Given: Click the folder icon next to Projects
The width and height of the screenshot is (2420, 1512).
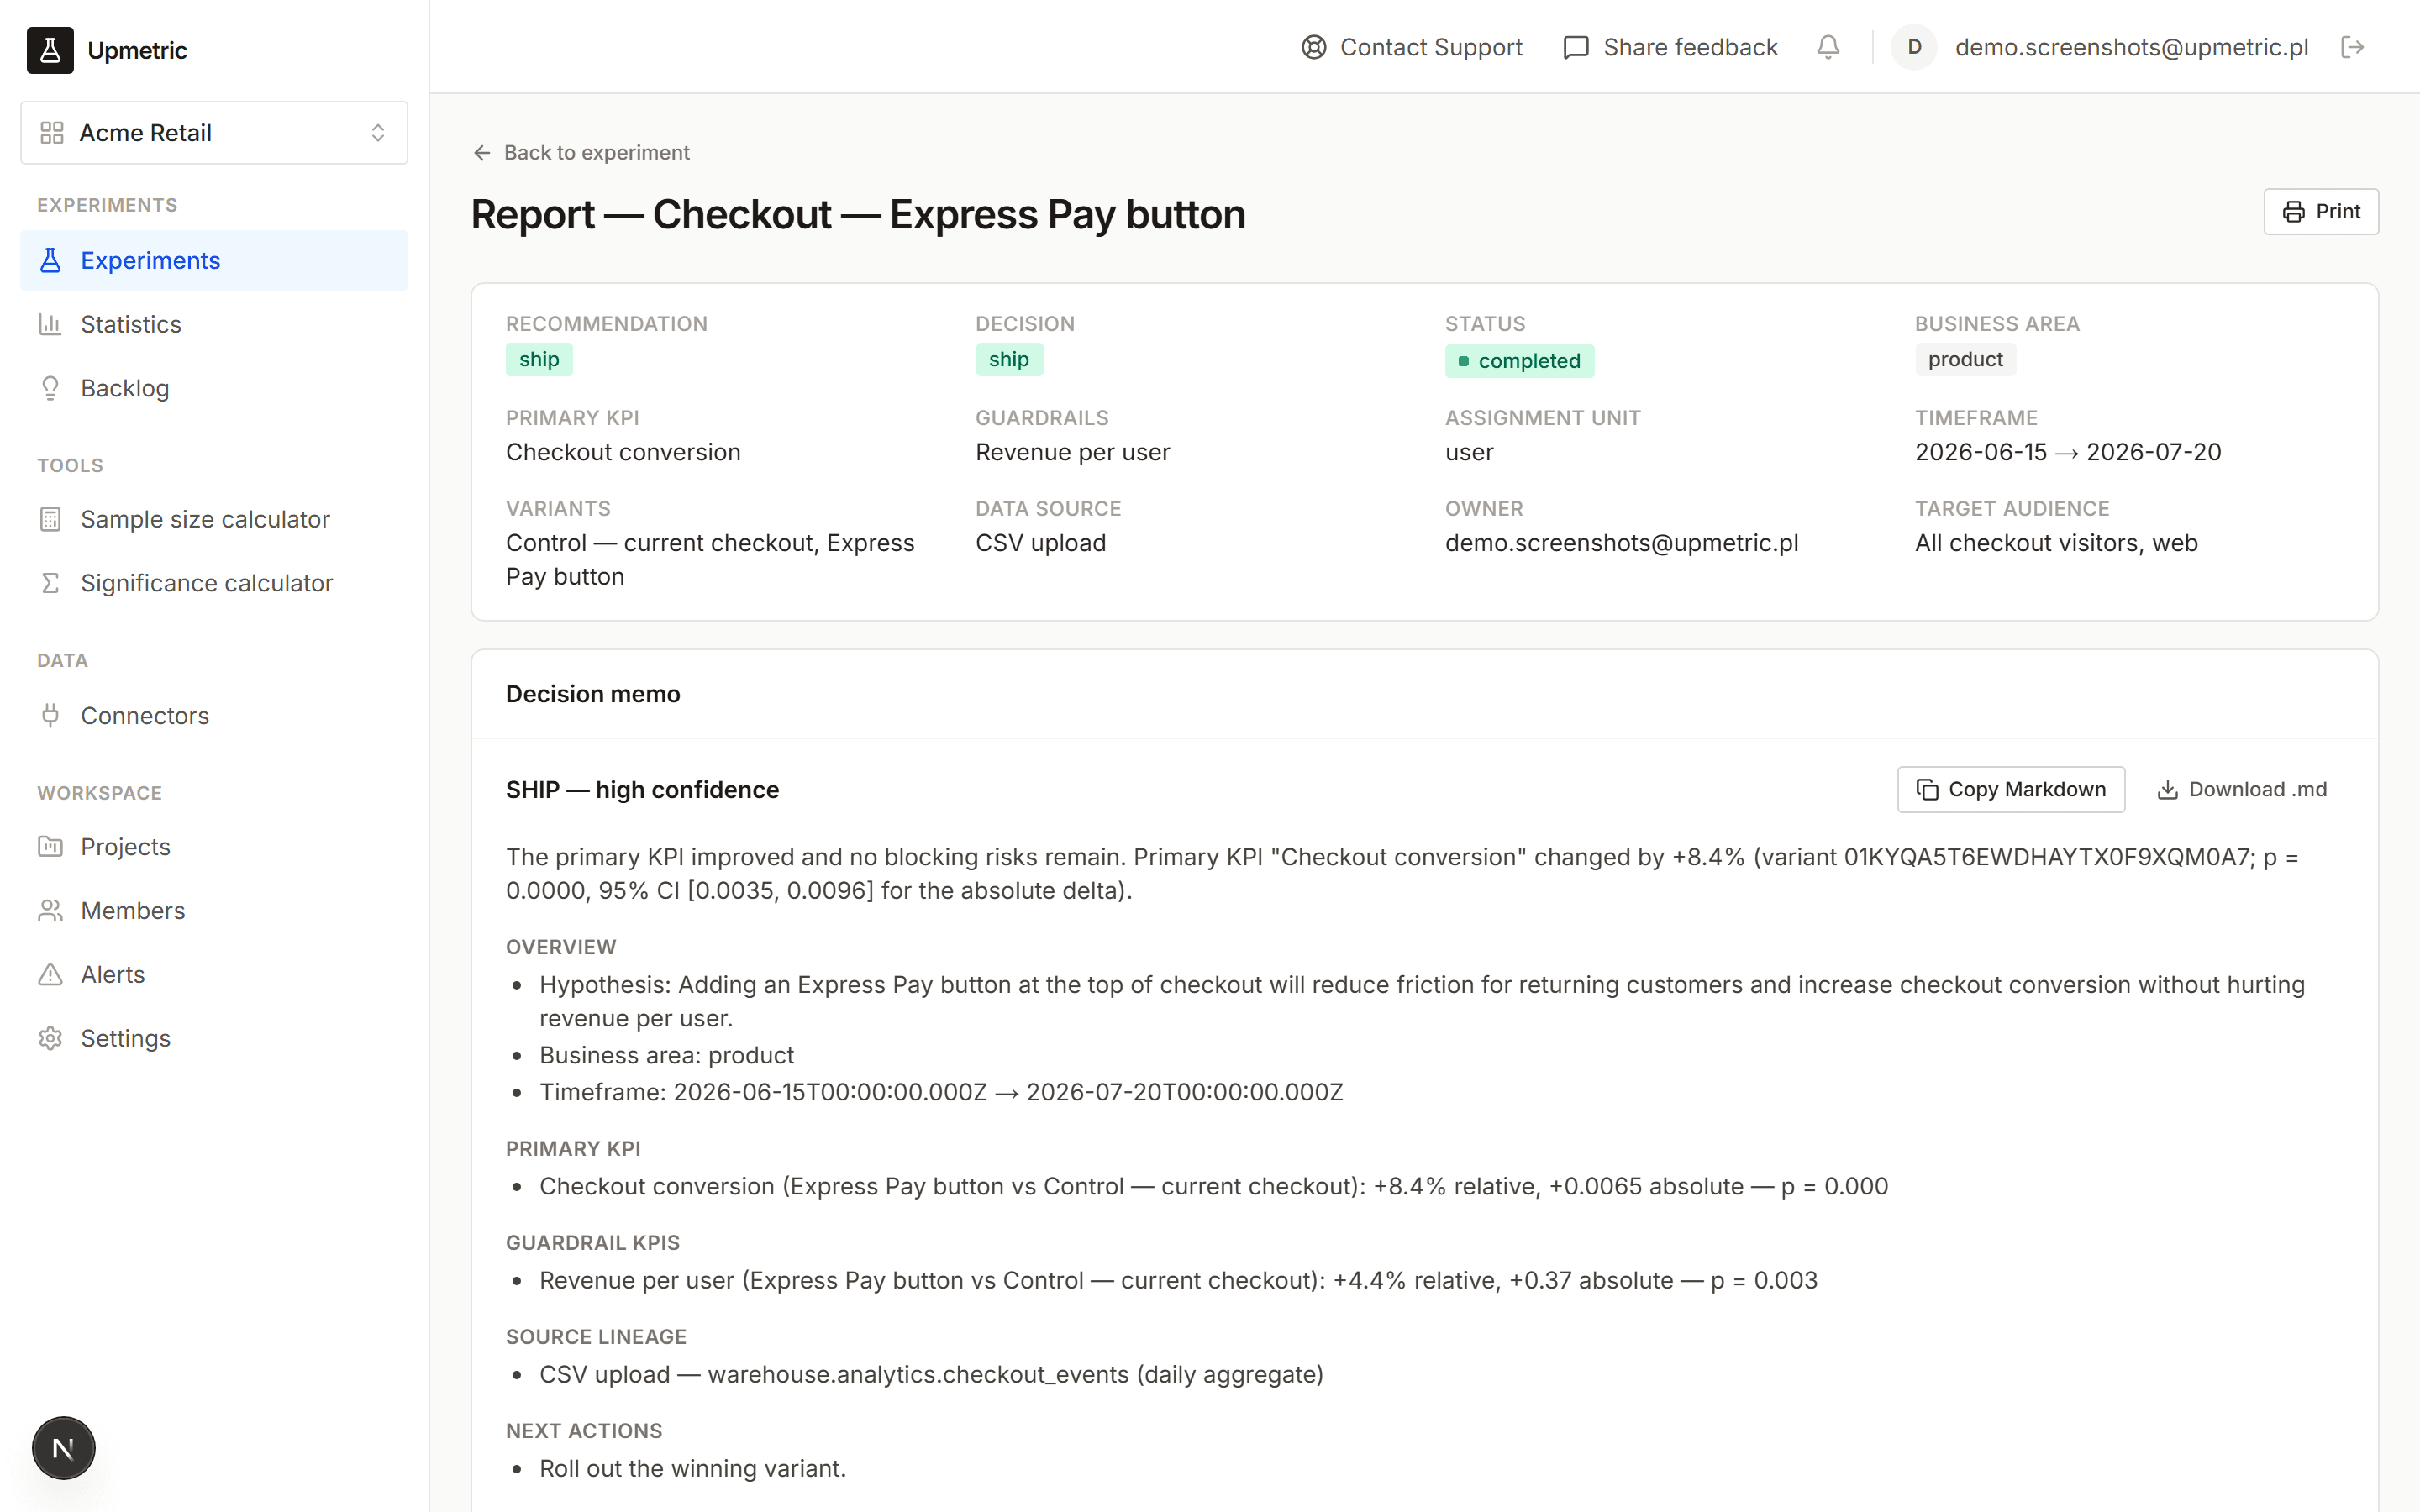Looking at the screenshot, I should pyautogui.click(x=50, y=847).
